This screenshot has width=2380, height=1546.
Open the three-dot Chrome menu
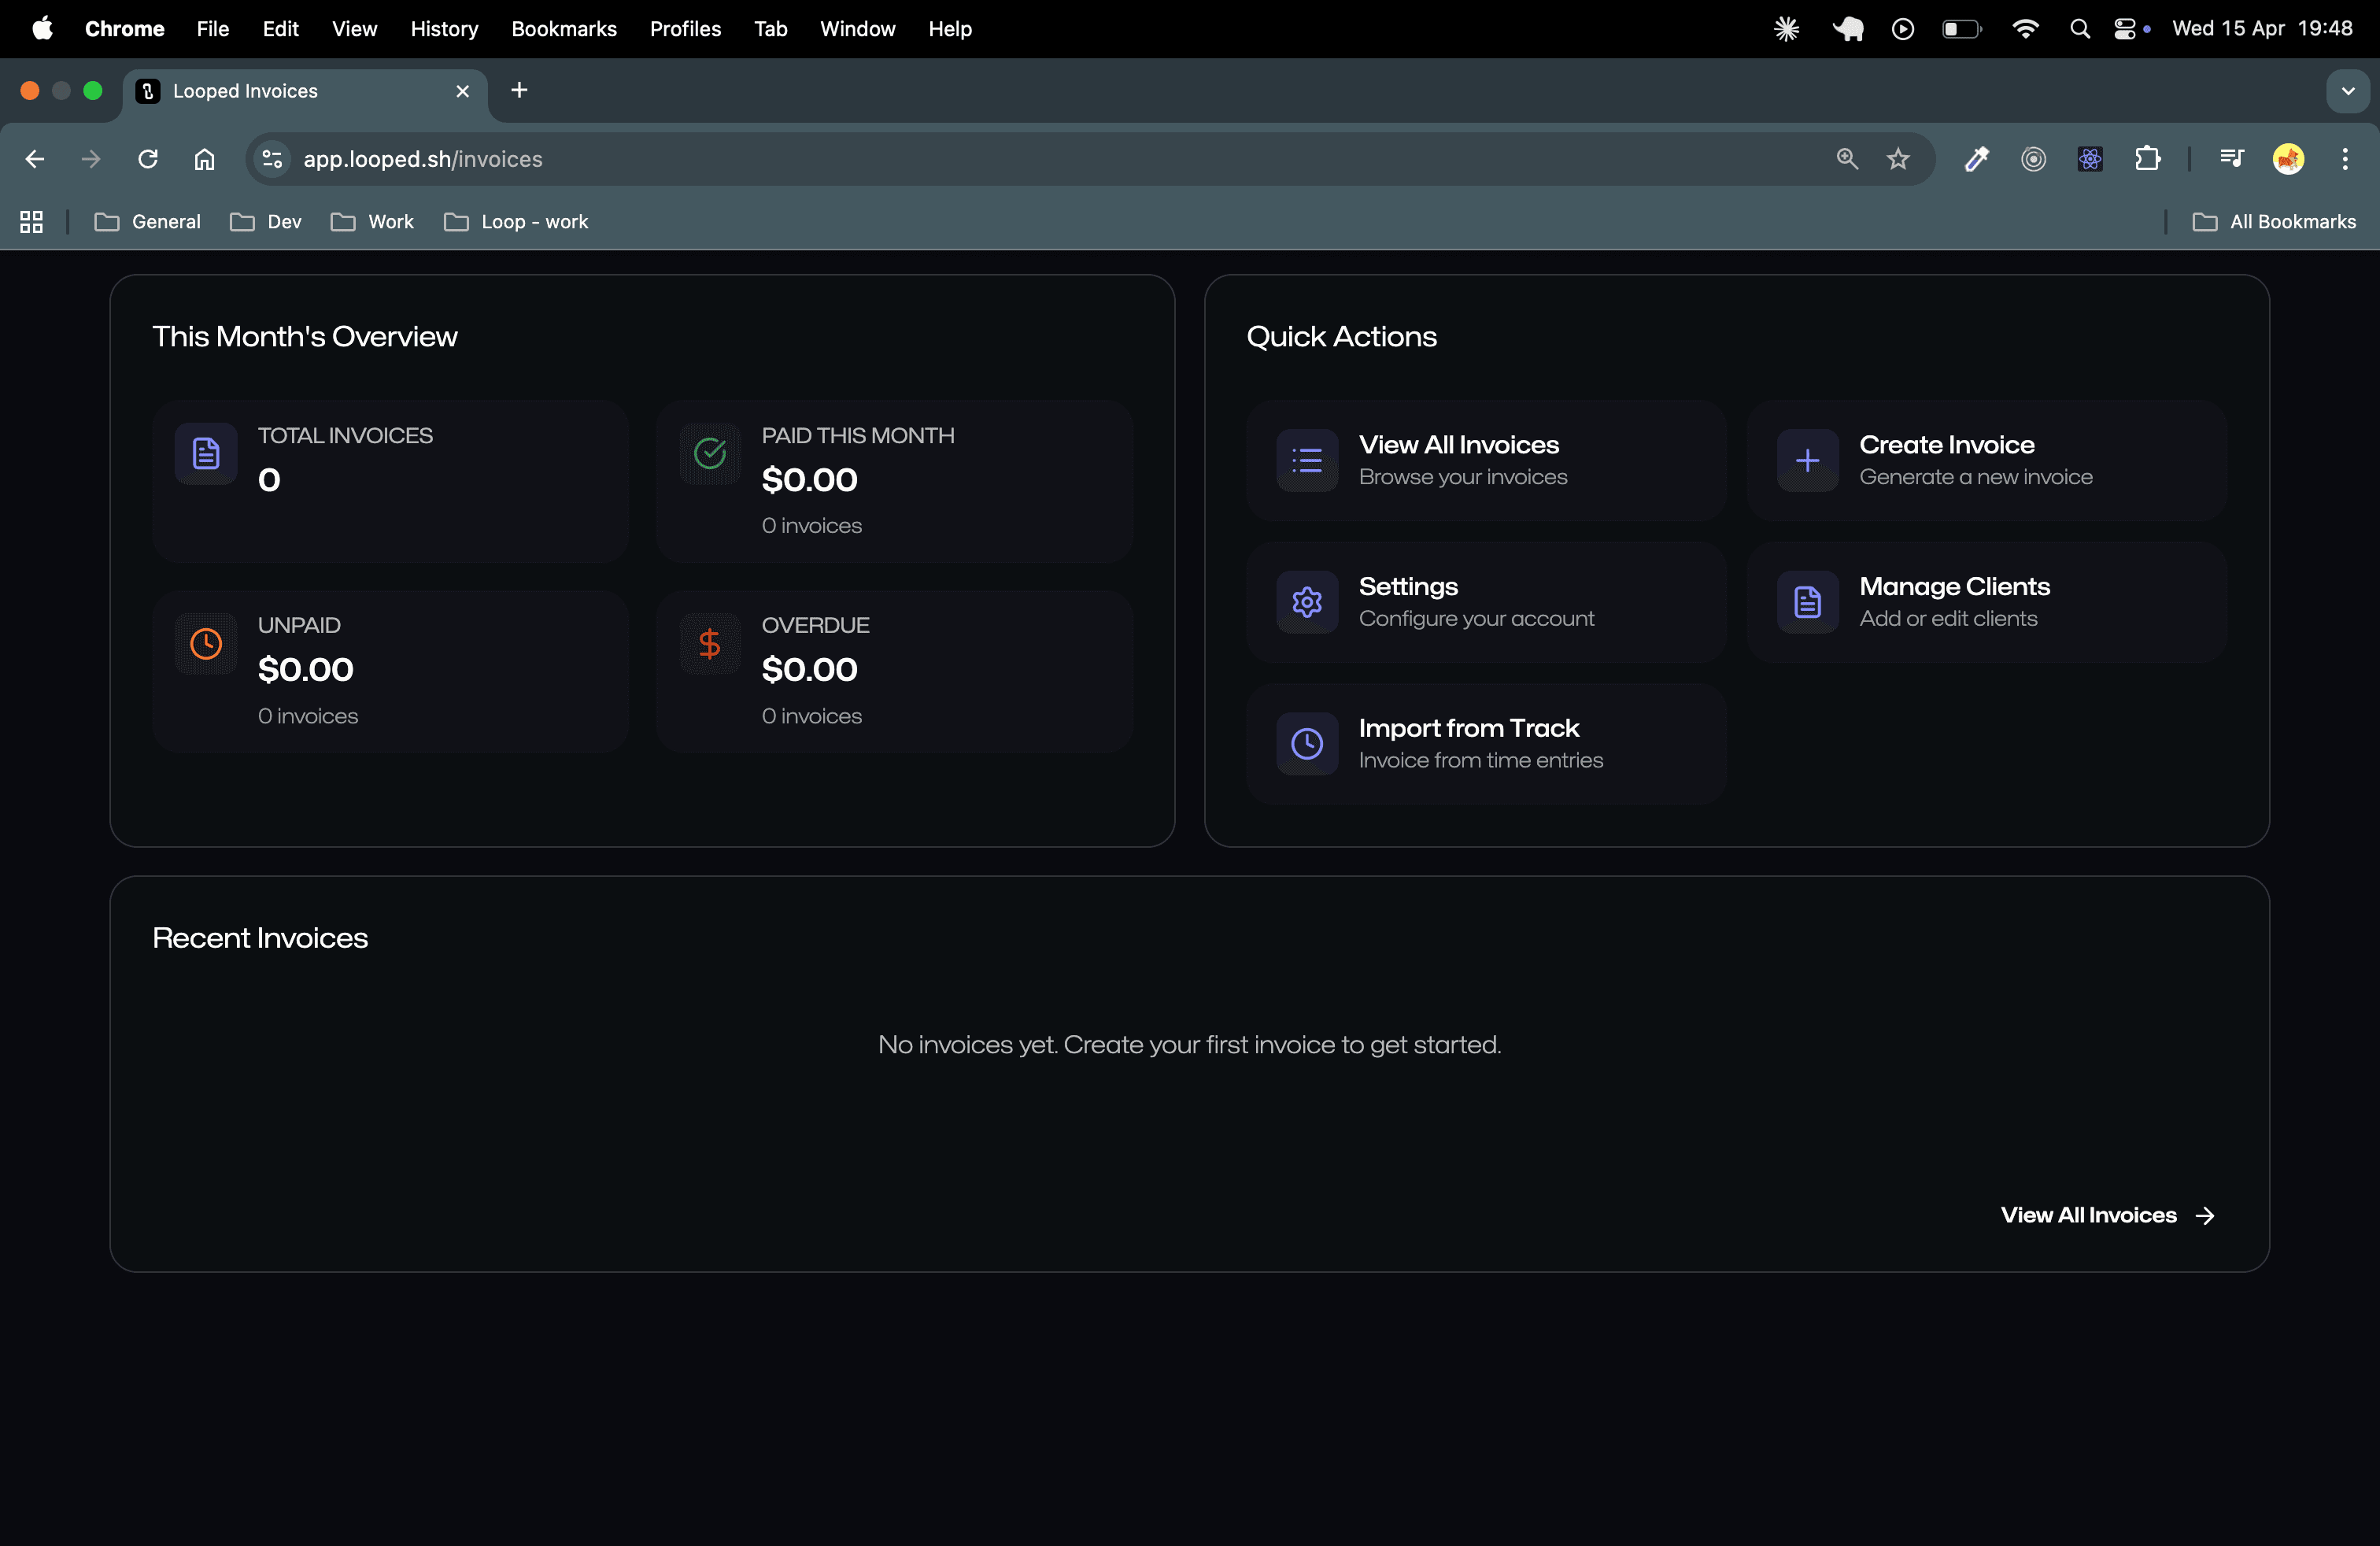coord(2344,159)
